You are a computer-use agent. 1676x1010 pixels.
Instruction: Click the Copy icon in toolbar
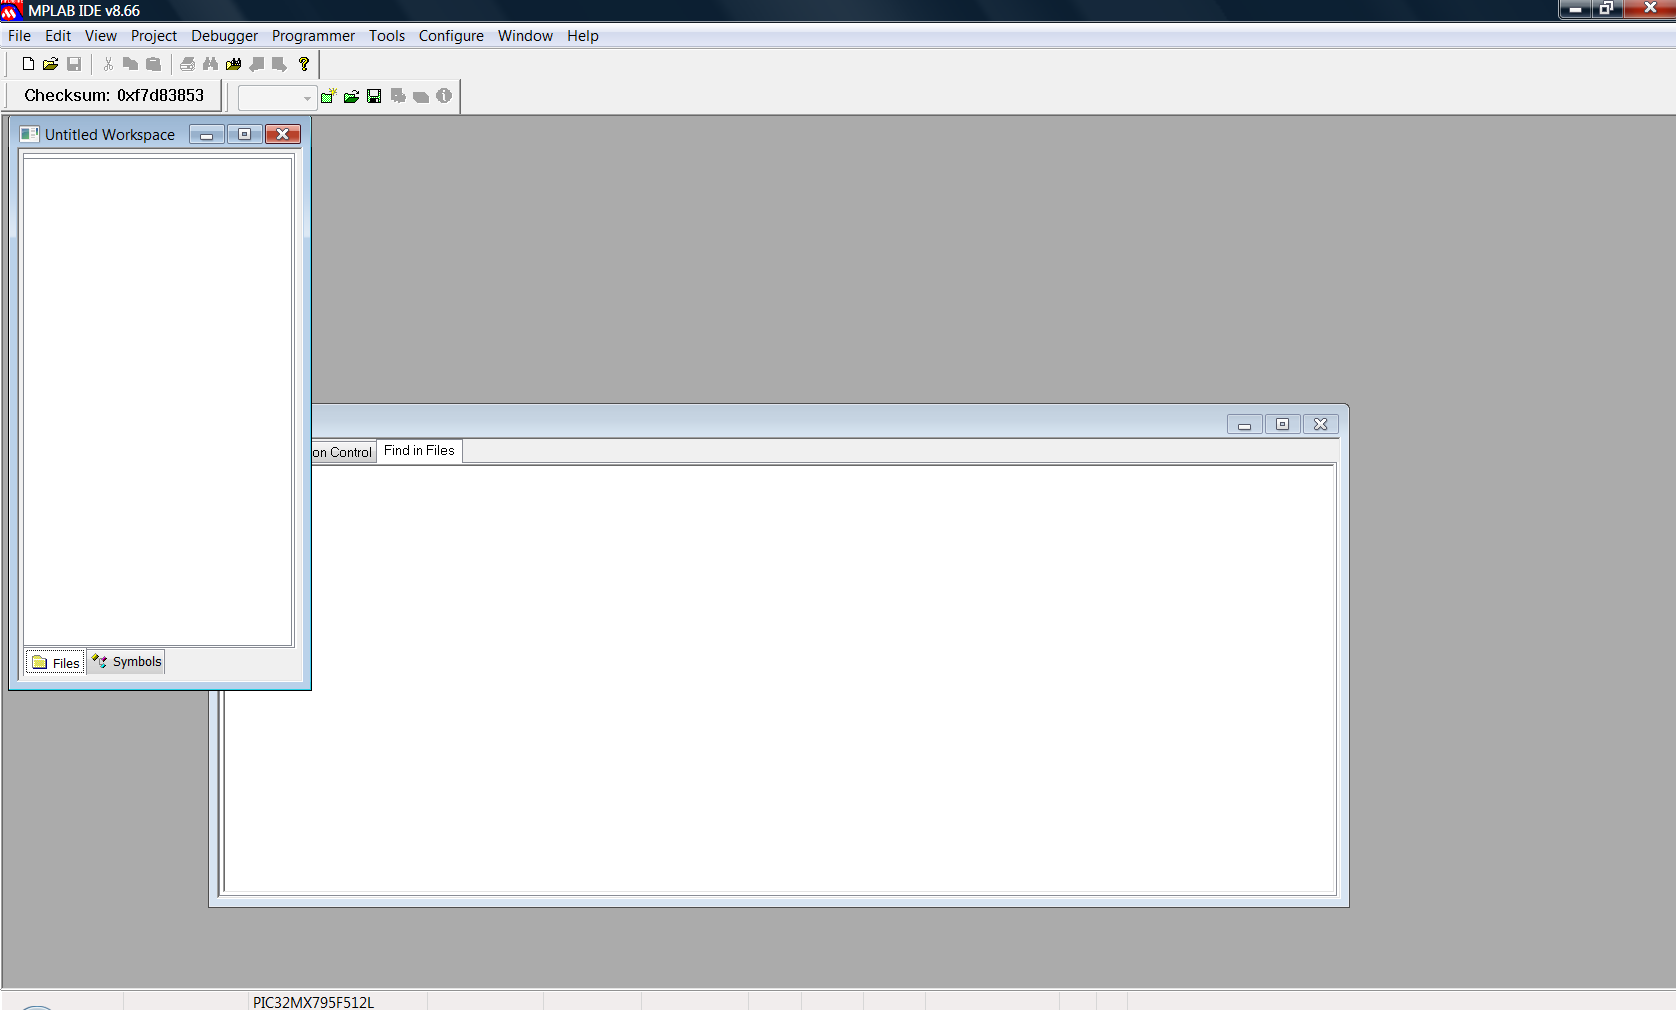point(130,64)
